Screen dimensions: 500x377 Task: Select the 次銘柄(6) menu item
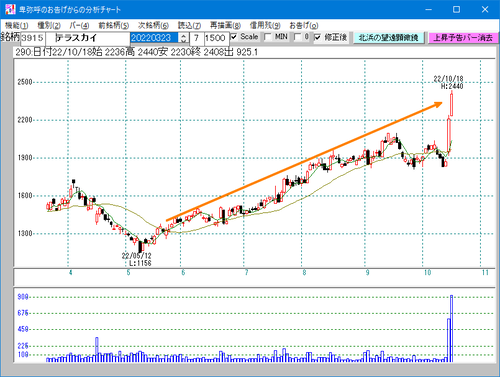coord(153,25)
